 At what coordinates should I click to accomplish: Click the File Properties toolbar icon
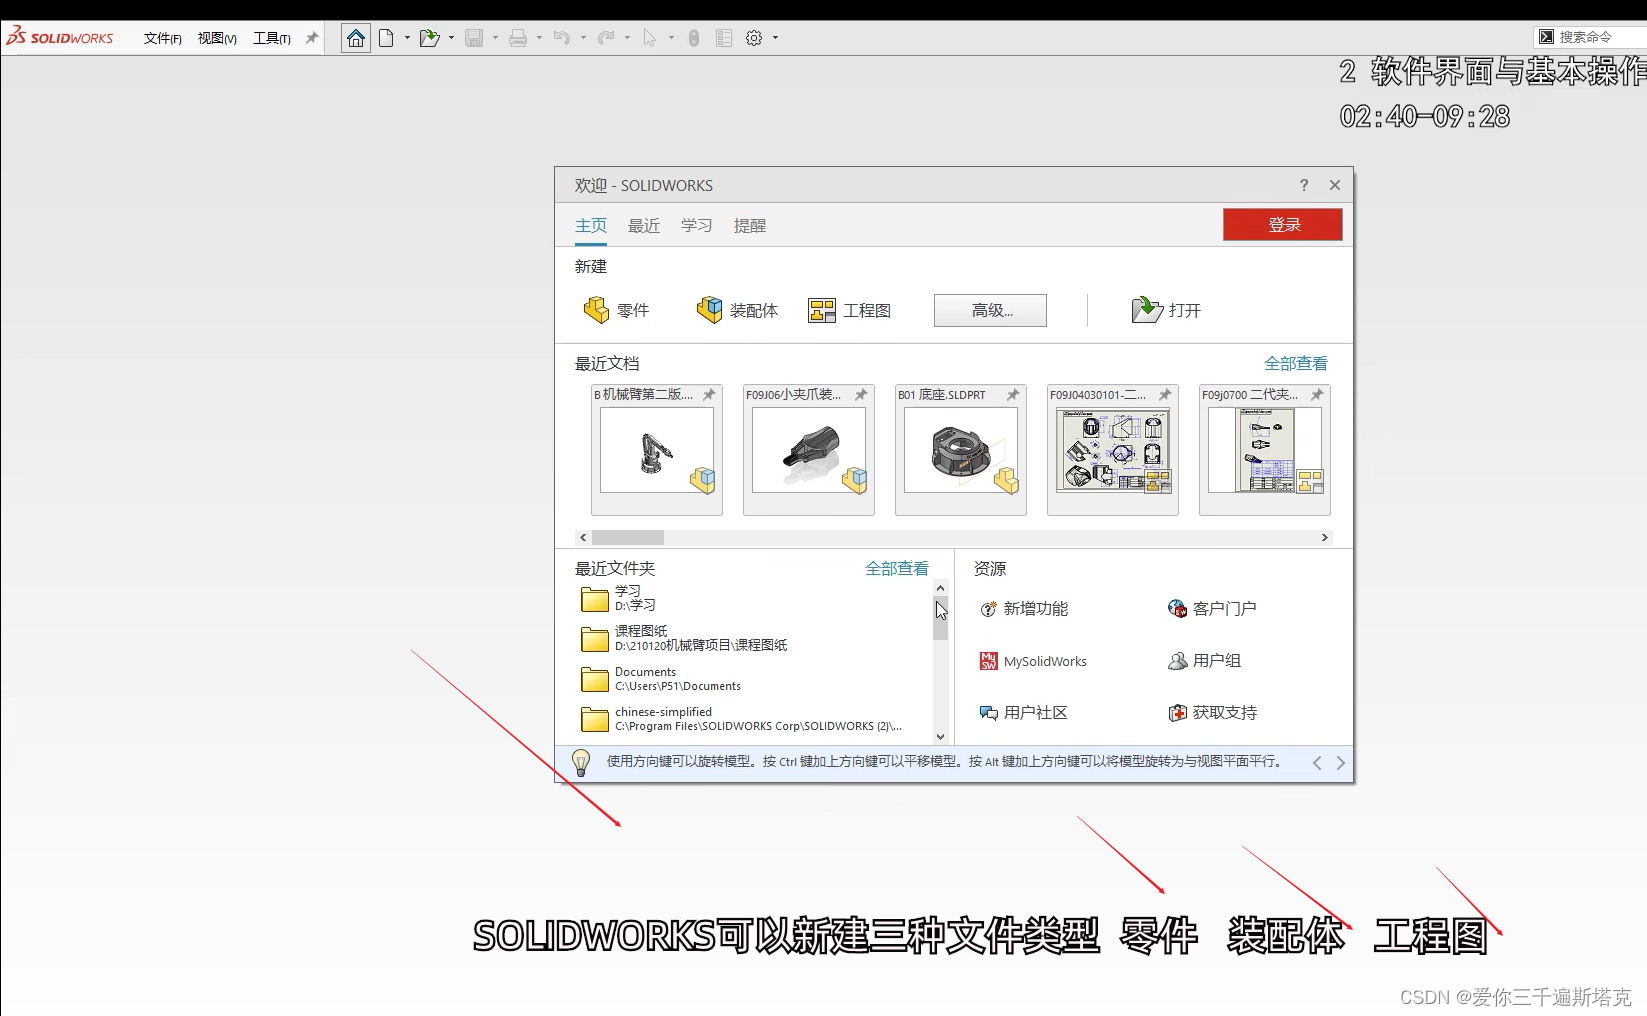click(x=724, y=38)
